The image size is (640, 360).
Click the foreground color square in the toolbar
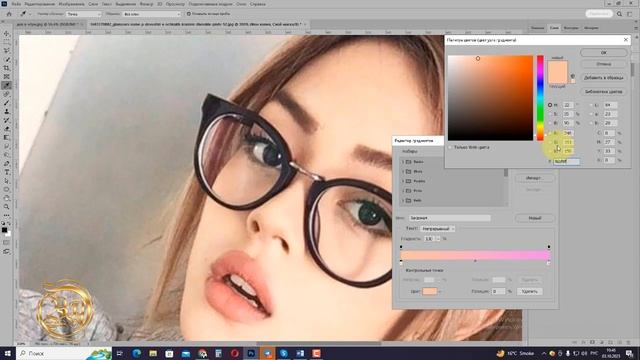click(4, 230)
